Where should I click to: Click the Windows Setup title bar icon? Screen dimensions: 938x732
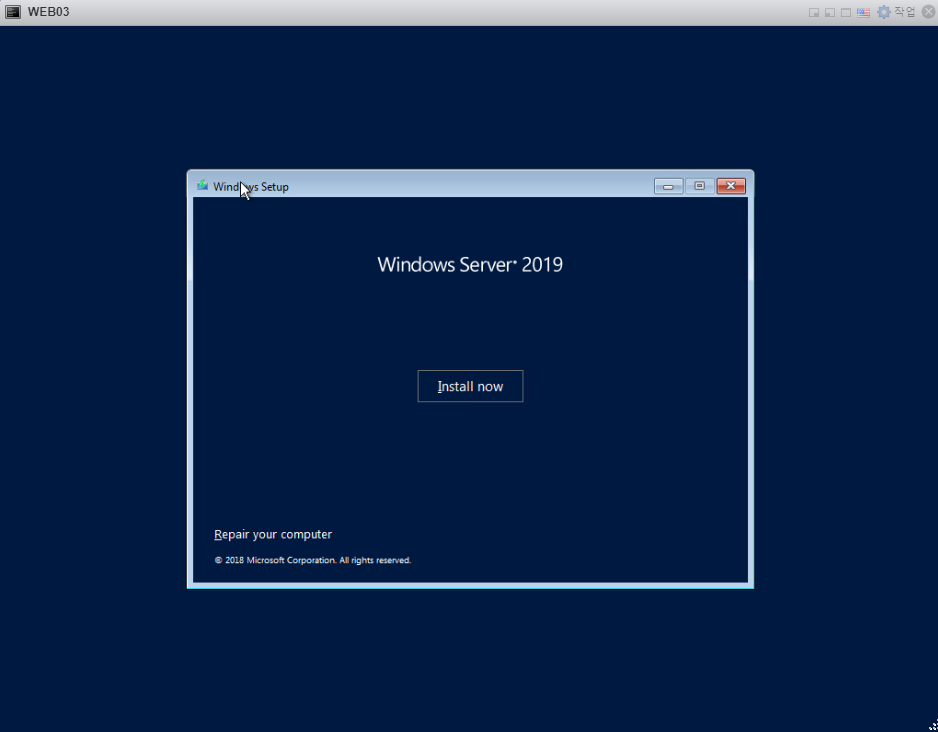pos(203,186)
